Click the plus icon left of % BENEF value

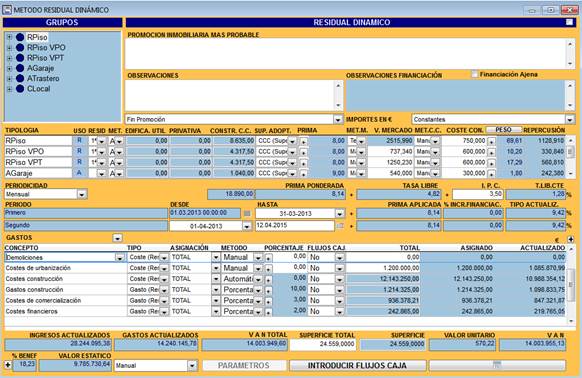(8, 365)
